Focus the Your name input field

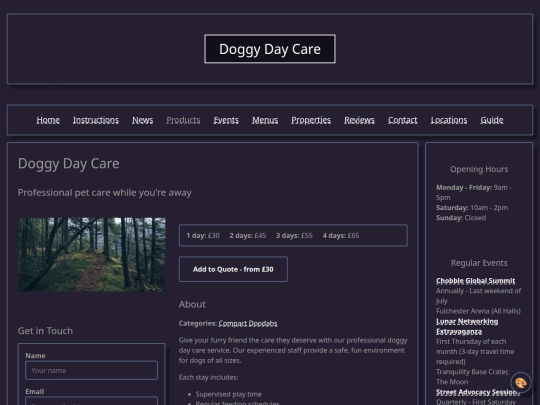tap(92, 371)
